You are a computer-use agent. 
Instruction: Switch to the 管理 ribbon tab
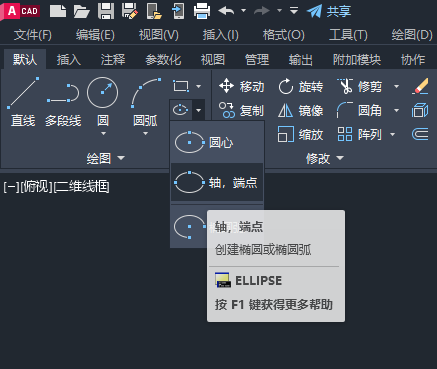coord(257,60)
